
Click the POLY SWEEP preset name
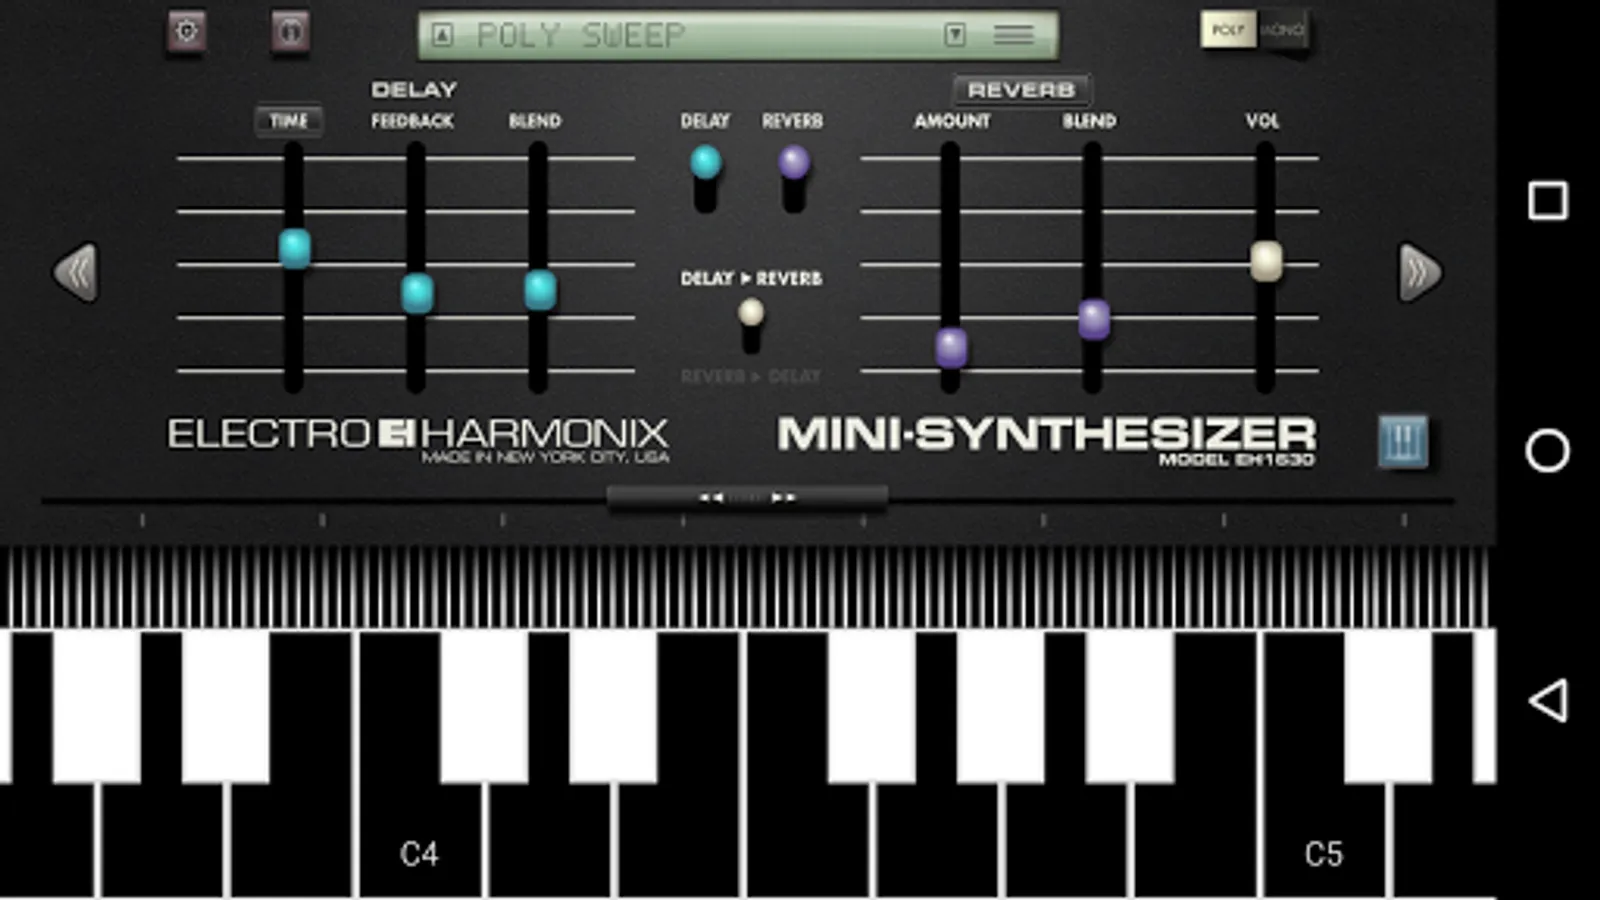(581, 36)
